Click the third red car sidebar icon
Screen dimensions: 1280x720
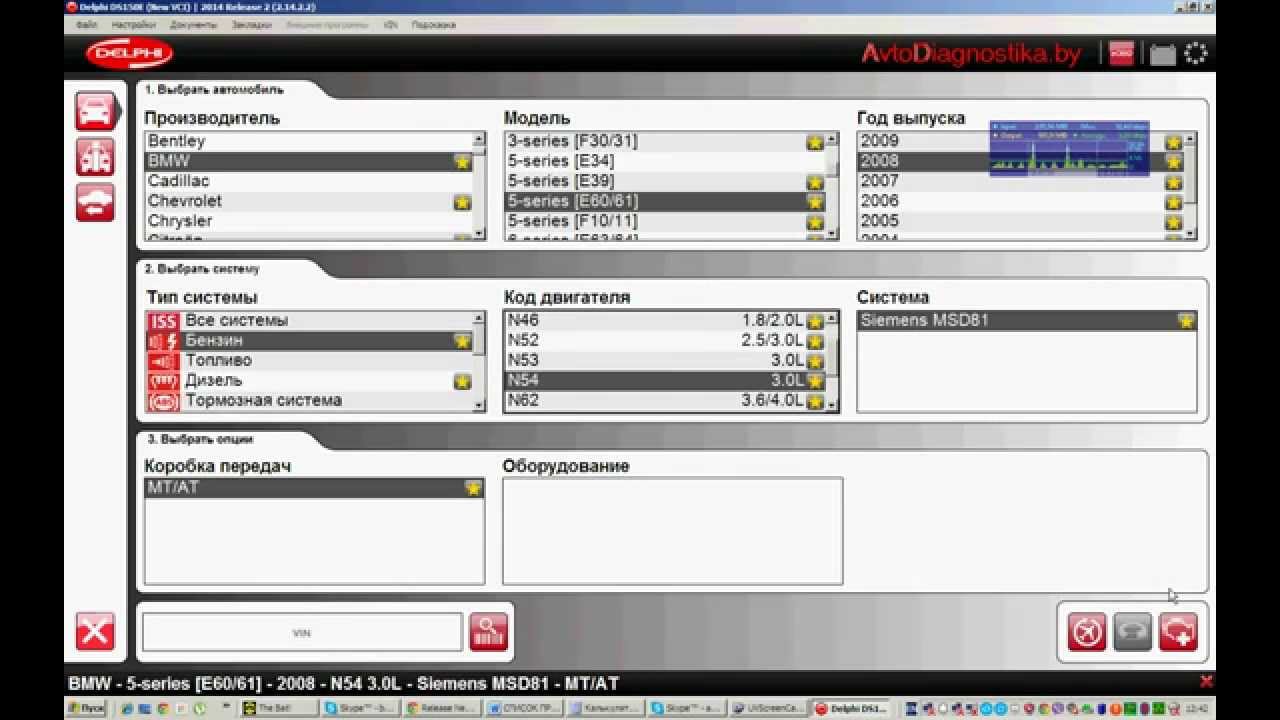96,203
